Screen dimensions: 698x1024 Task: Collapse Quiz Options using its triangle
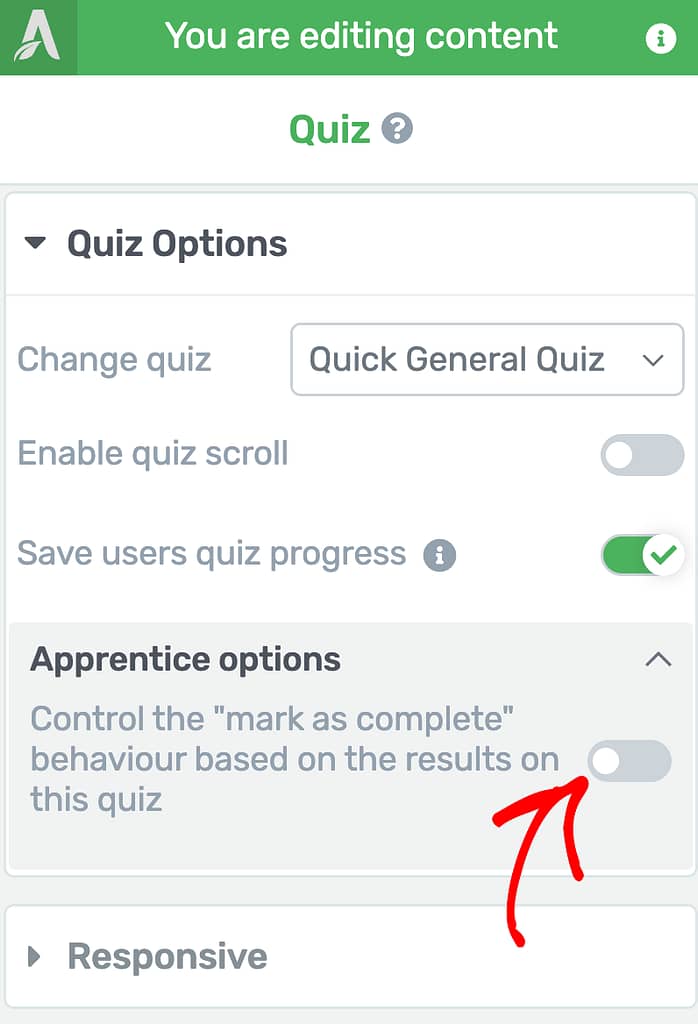pyautogui.click(x=36, y=243)
